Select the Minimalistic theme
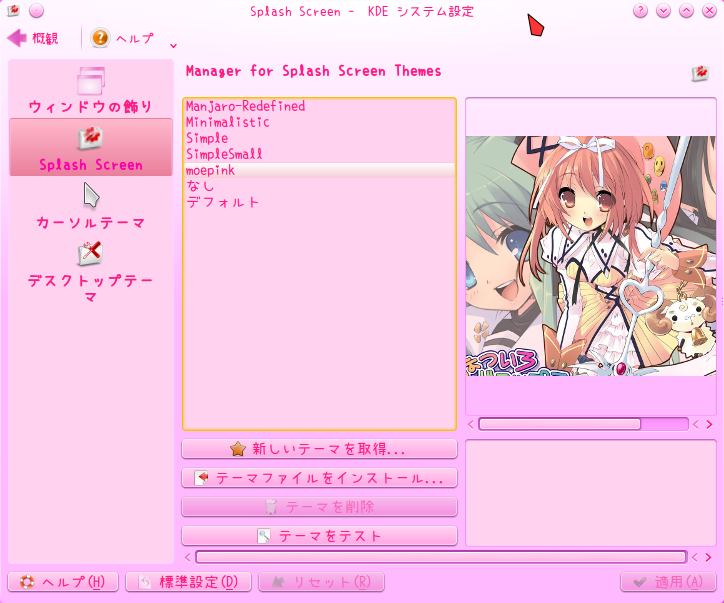The width and height of the screenshot is (724, 603). tap(319, 122)
